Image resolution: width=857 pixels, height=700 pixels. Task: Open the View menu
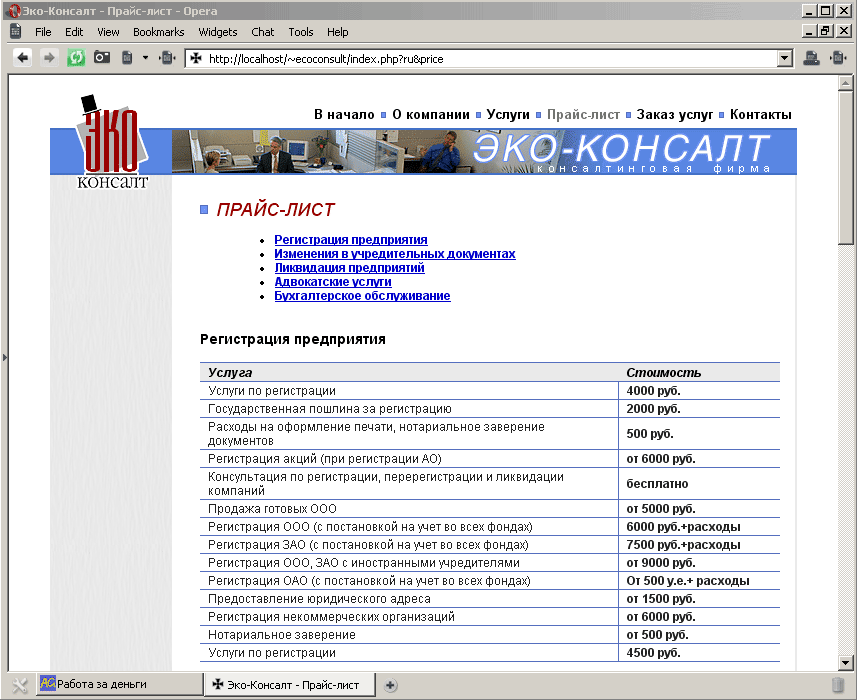(x=108, y=32)
